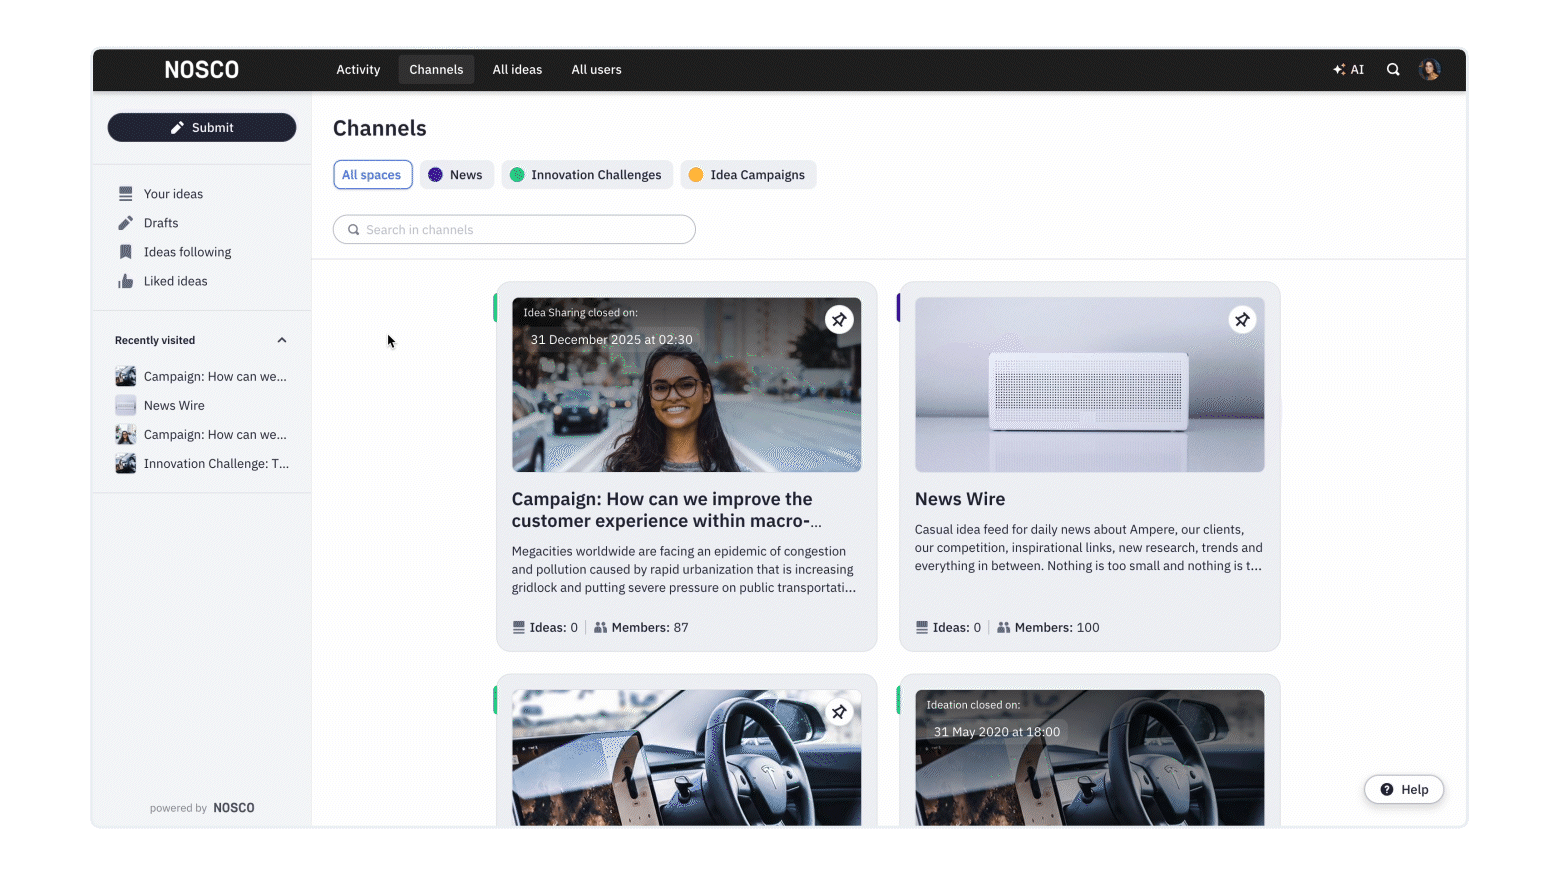Switch to the Activity tab
The width and height of the screenshot is (1555, 875).
(x=358, y=70)
